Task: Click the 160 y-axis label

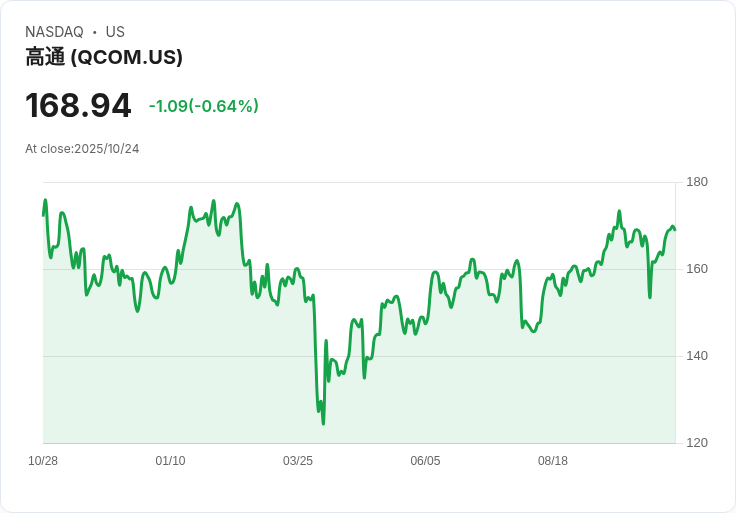Action: pyautogui.click(x=697, y=269)
